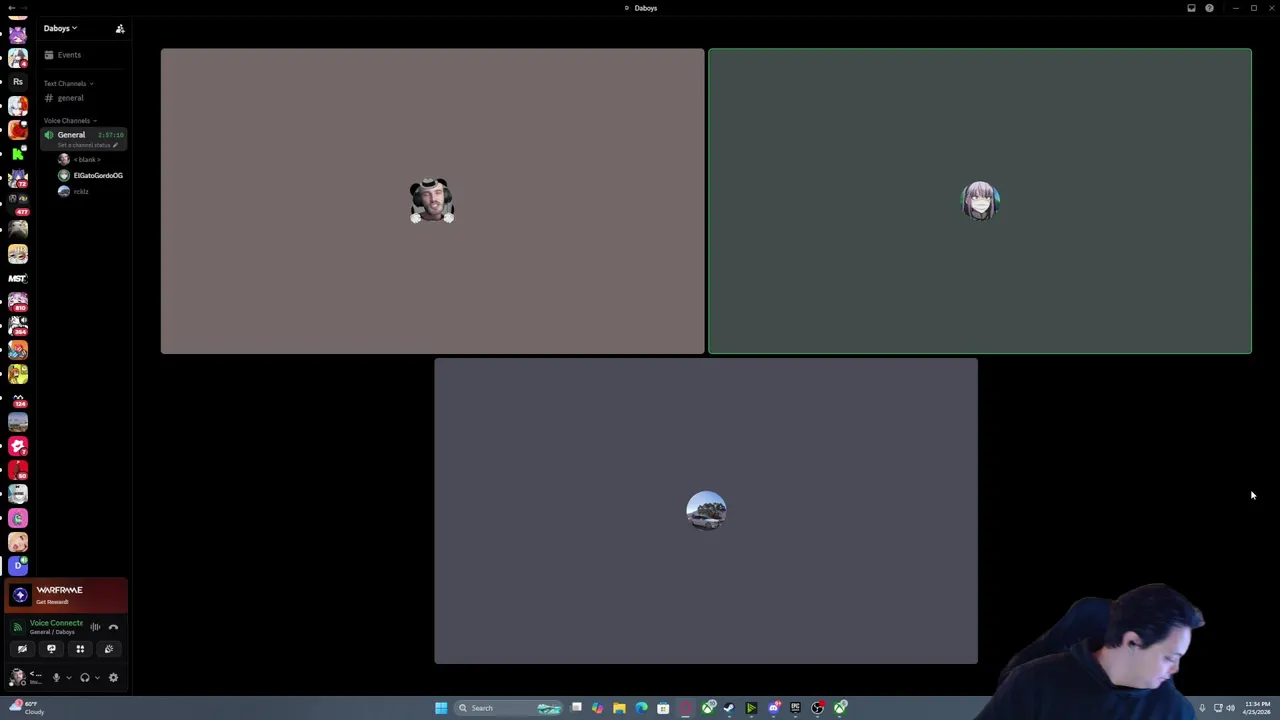Deafen with the headphones icon
The height and width of the screenshot is (720, 1280).
coord(85,678)
